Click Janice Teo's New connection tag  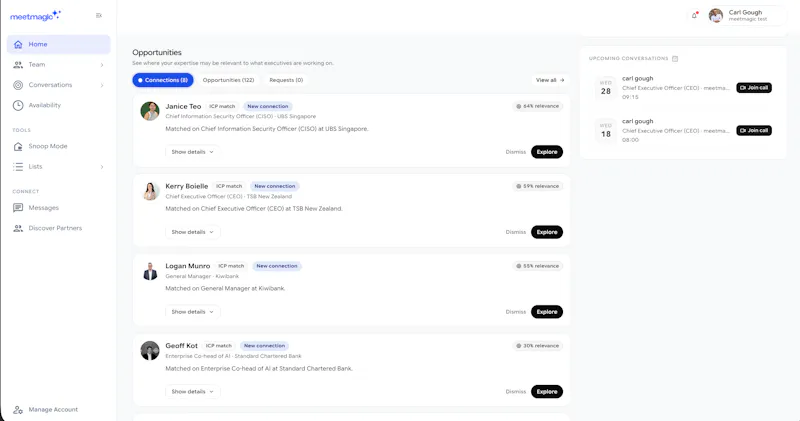point(268,107)
